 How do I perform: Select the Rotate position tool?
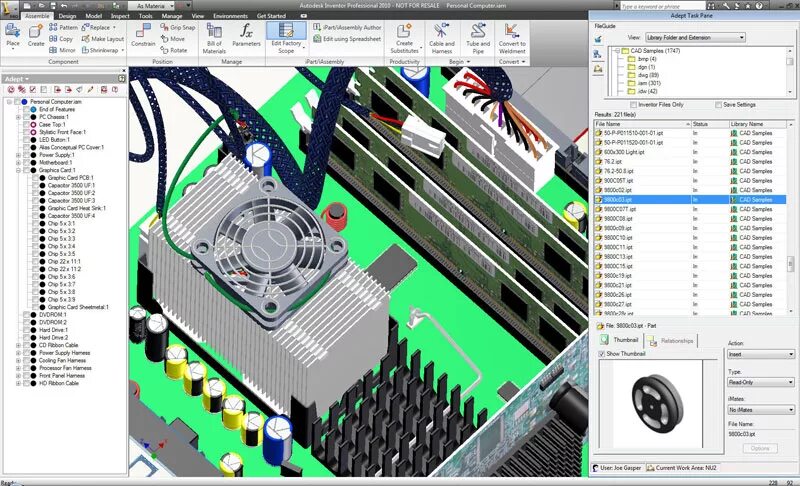point(174,50)
